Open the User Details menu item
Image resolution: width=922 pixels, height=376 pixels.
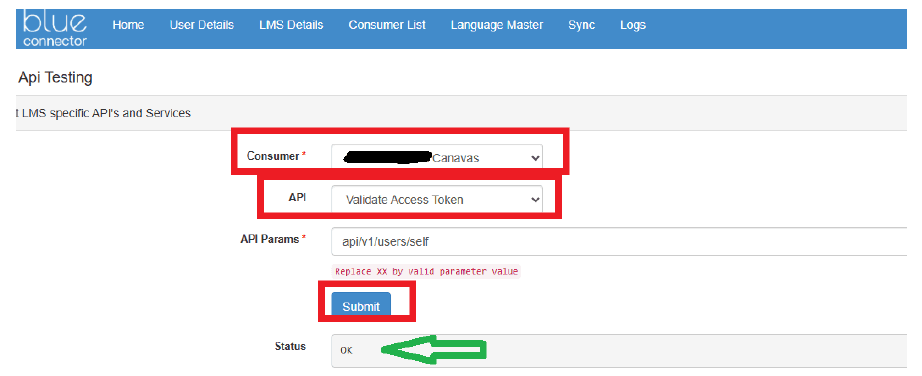point(202,25)
